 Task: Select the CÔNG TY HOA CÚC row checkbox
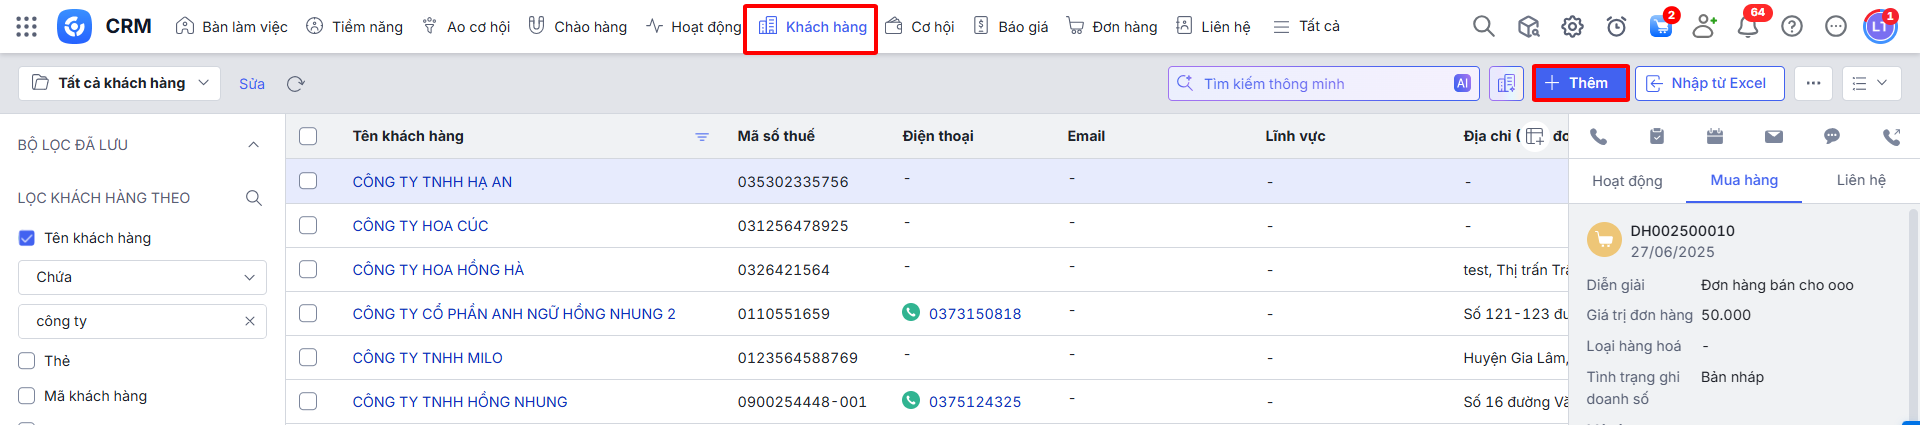308,225
